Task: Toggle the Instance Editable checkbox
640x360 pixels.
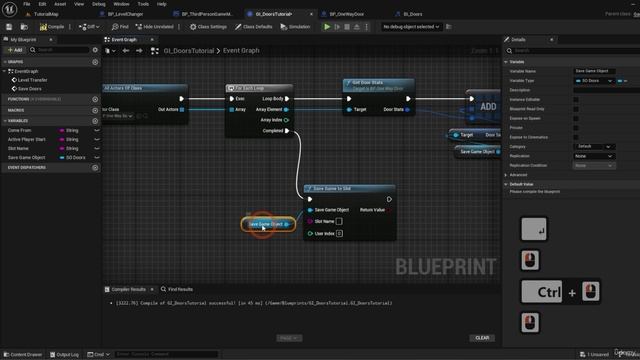Action: (576, 100)
